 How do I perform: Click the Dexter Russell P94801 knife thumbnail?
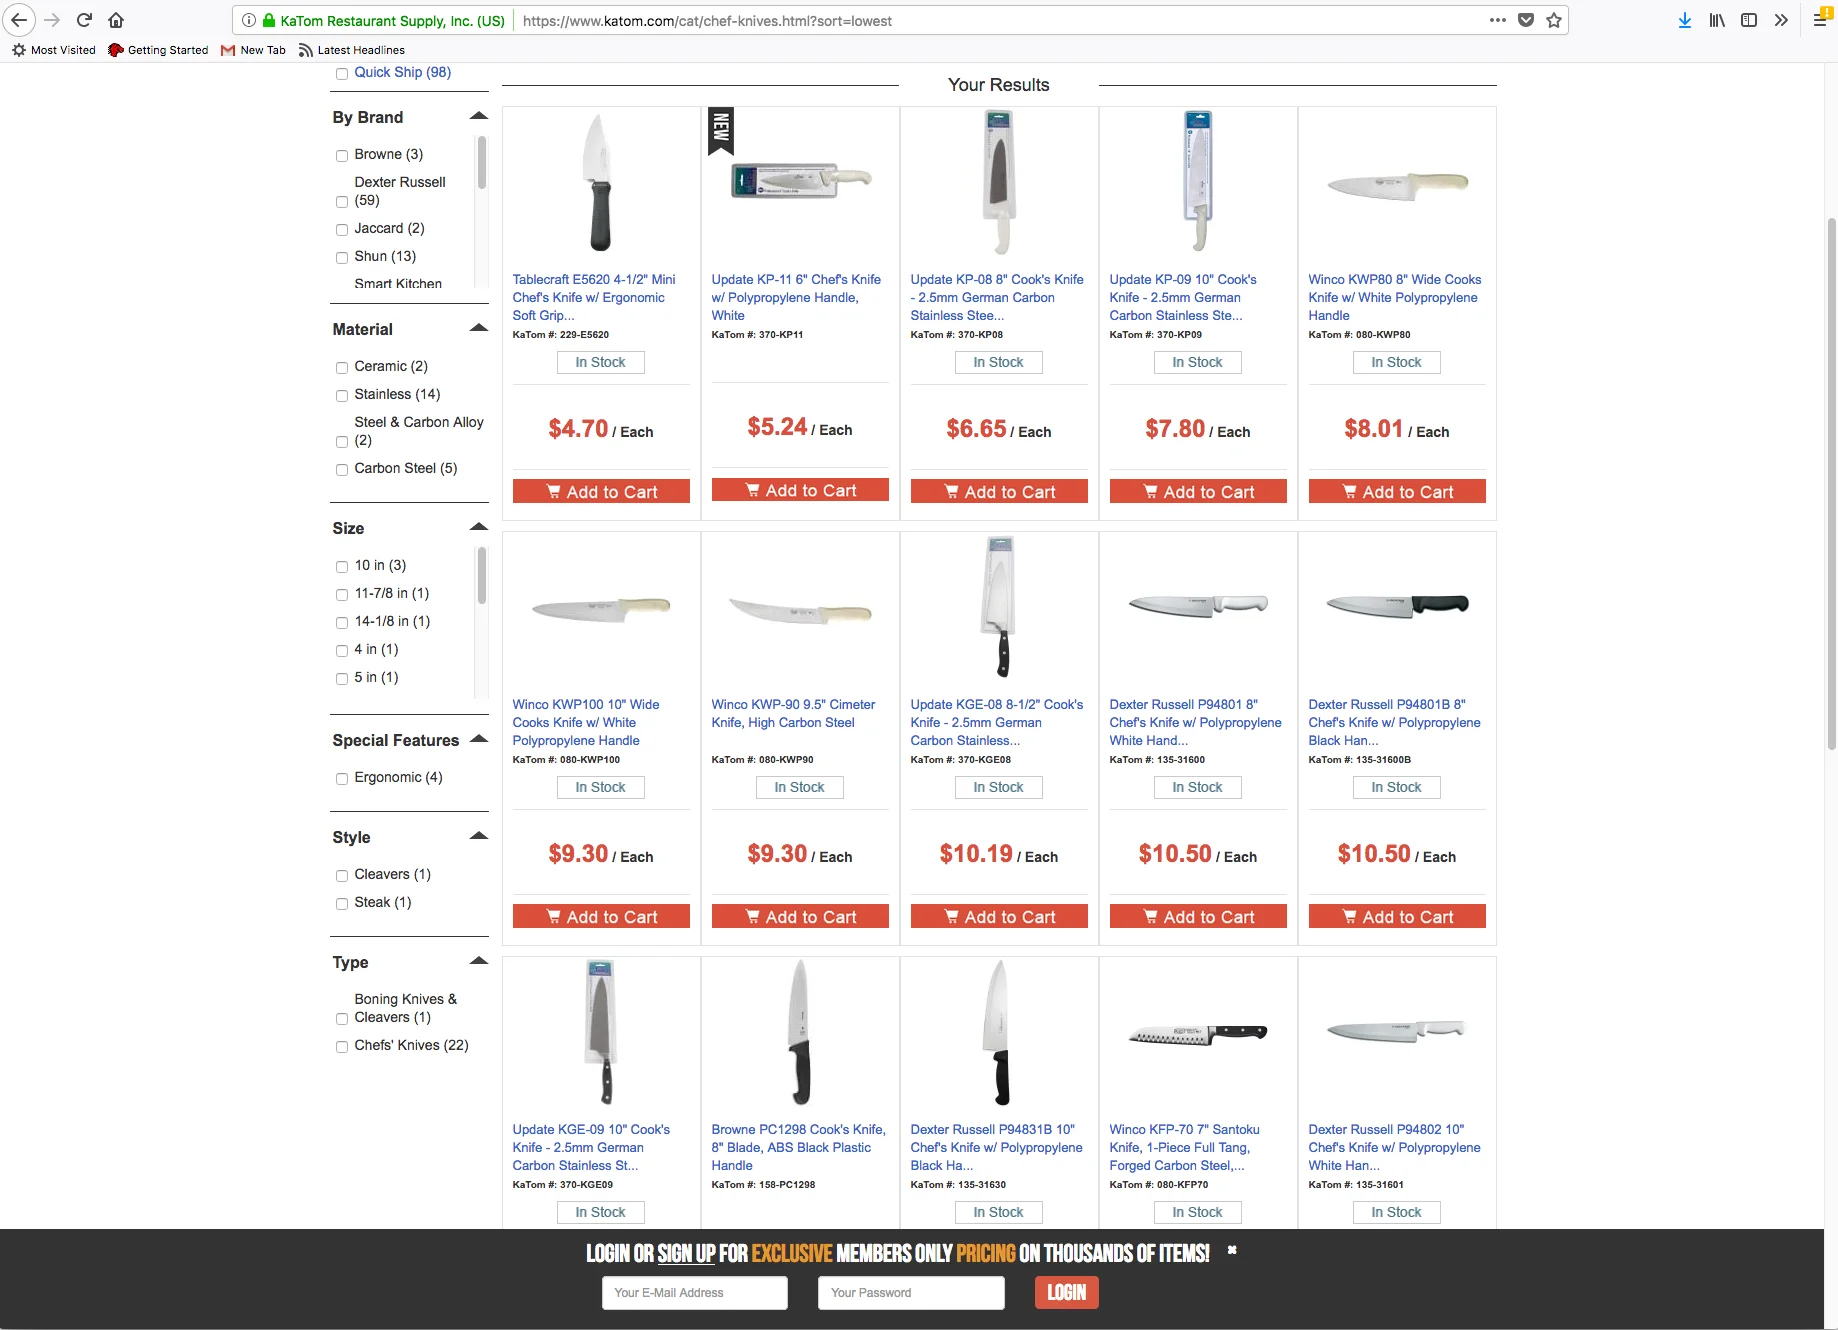click(1198, 605)
